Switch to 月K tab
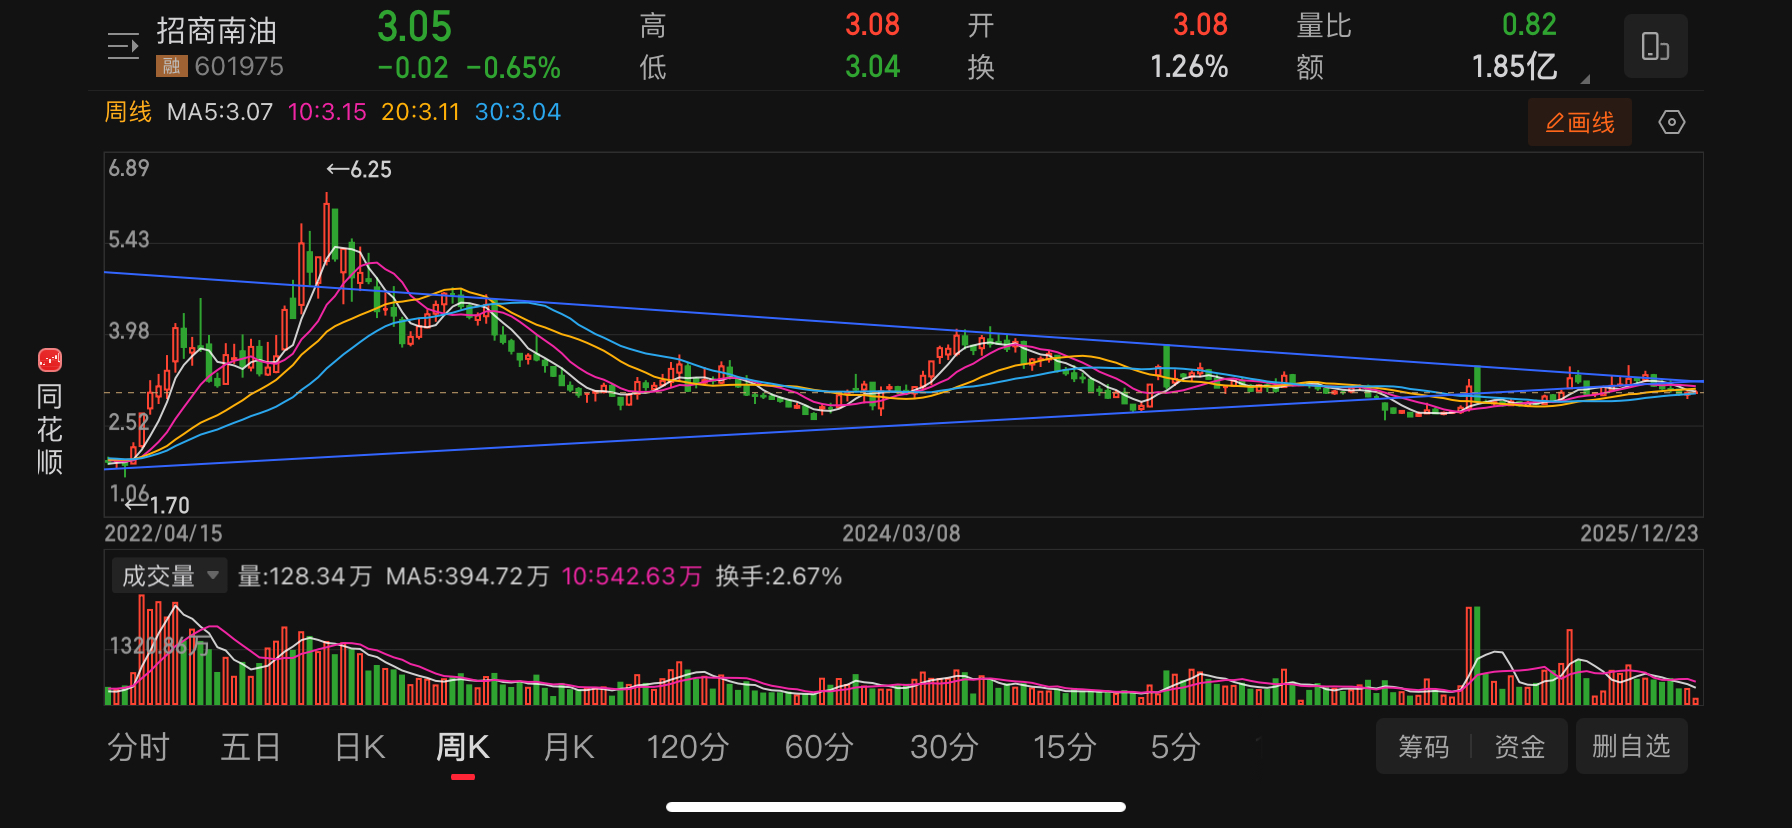The width and height of the screenshot is (1792, 828). click(x=568, y=747)
